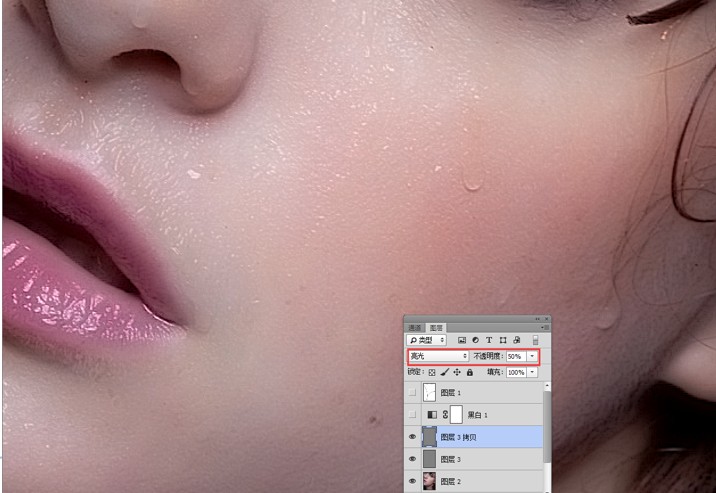
Task: Select layer name 图层 2
Action: coord(451,482)
